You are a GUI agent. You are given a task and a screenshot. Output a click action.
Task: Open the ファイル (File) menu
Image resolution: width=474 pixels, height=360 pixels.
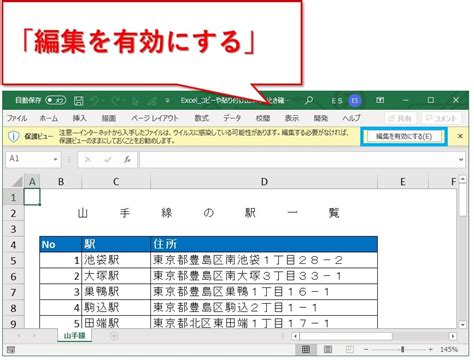[17, 118]
